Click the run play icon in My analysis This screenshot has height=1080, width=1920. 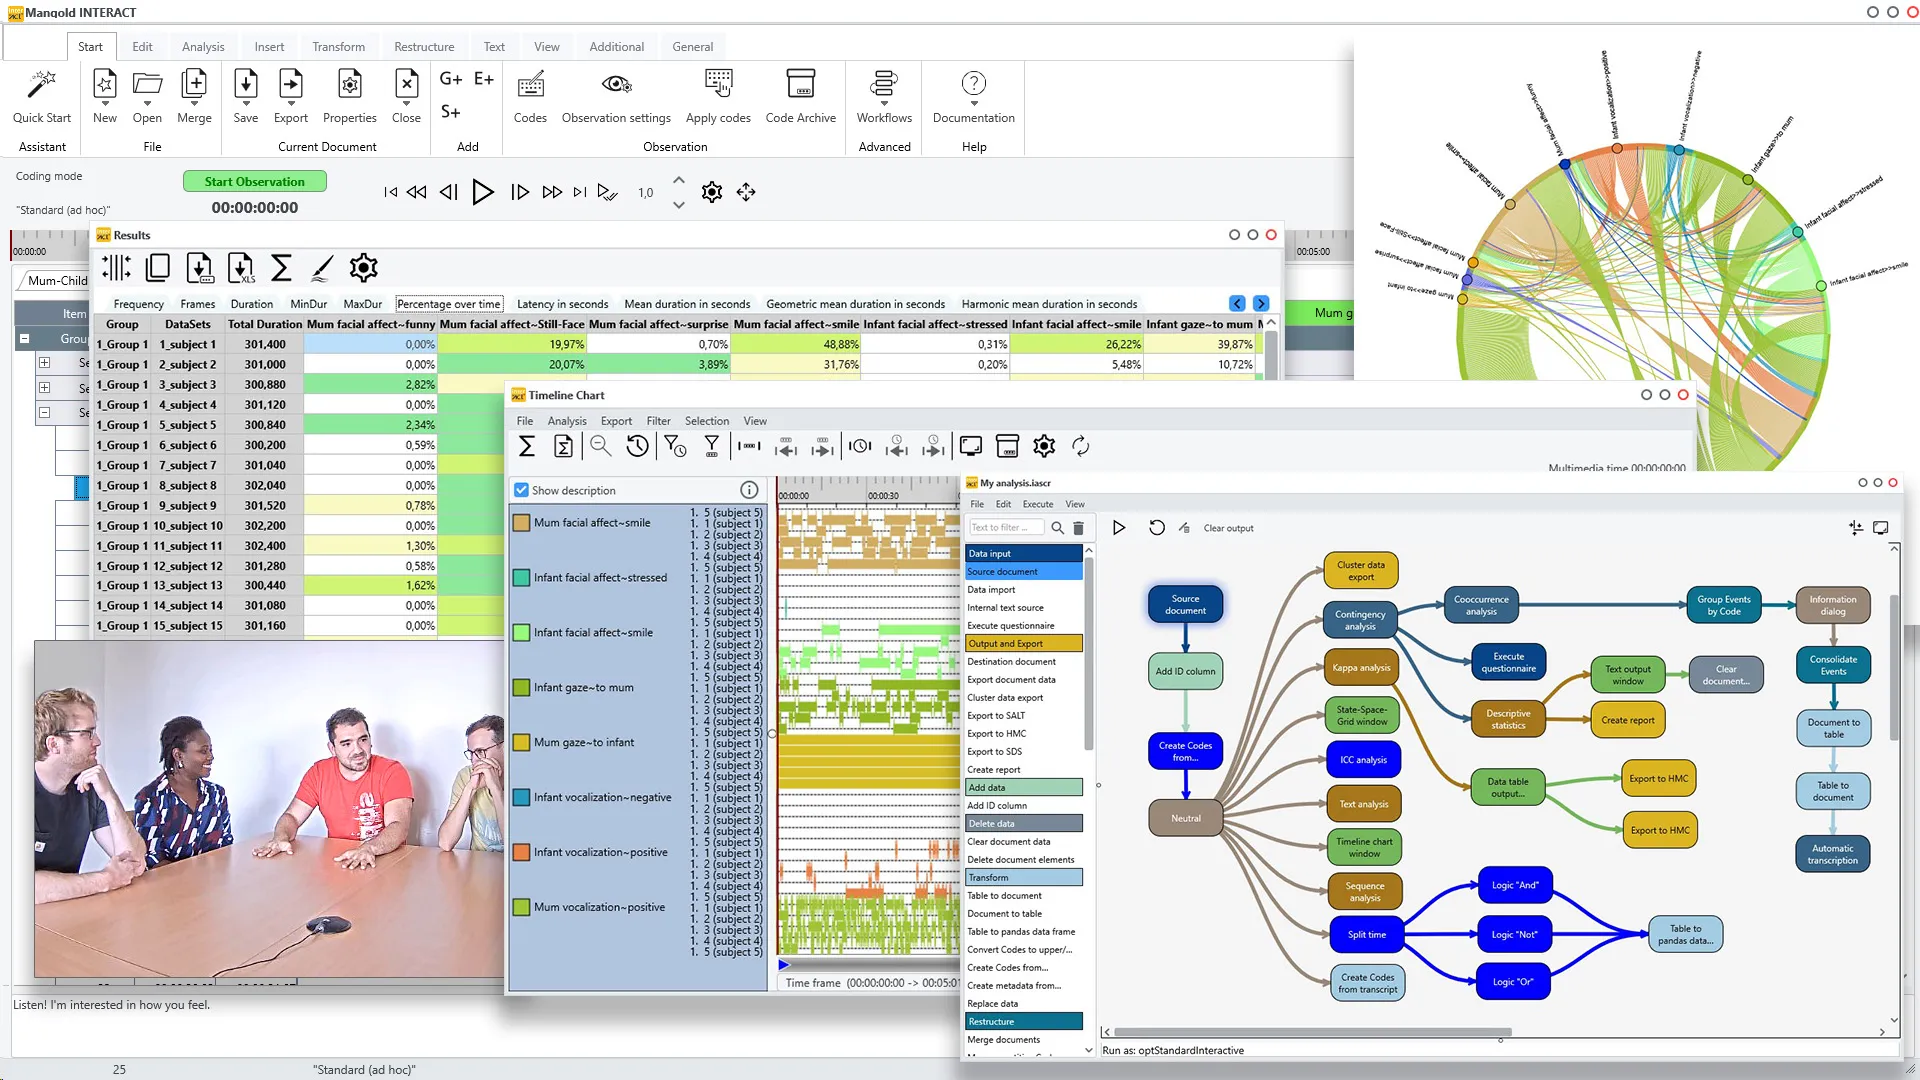tap(1119, 528)
